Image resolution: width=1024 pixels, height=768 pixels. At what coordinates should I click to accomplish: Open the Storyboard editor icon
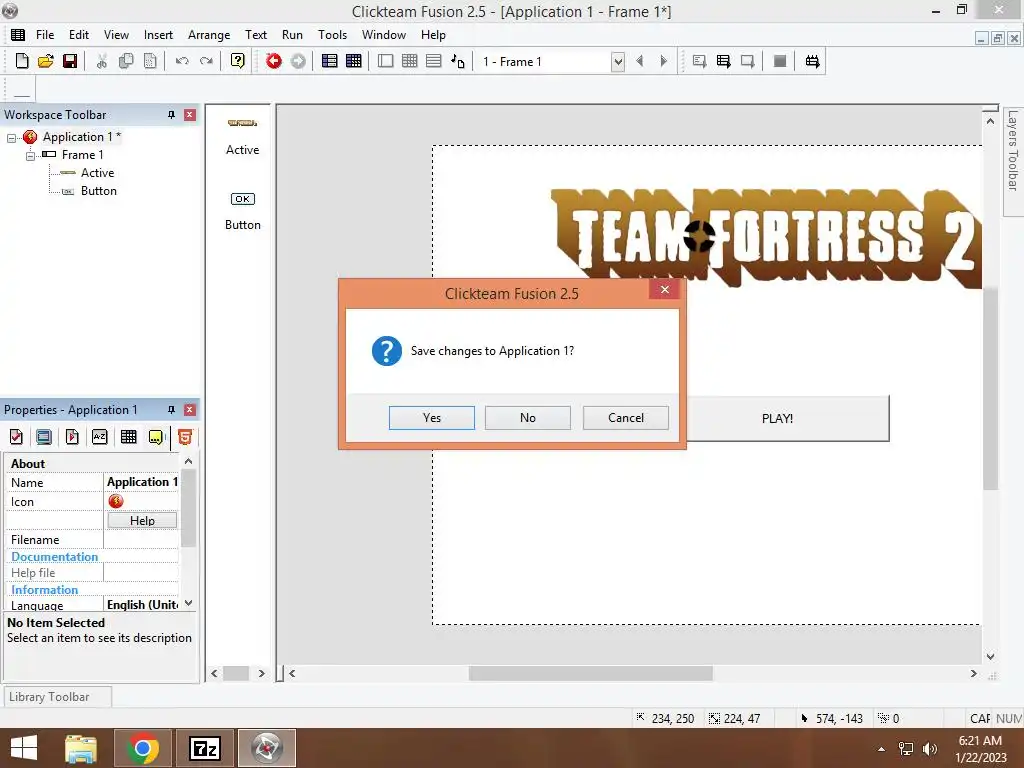[330, 61]
